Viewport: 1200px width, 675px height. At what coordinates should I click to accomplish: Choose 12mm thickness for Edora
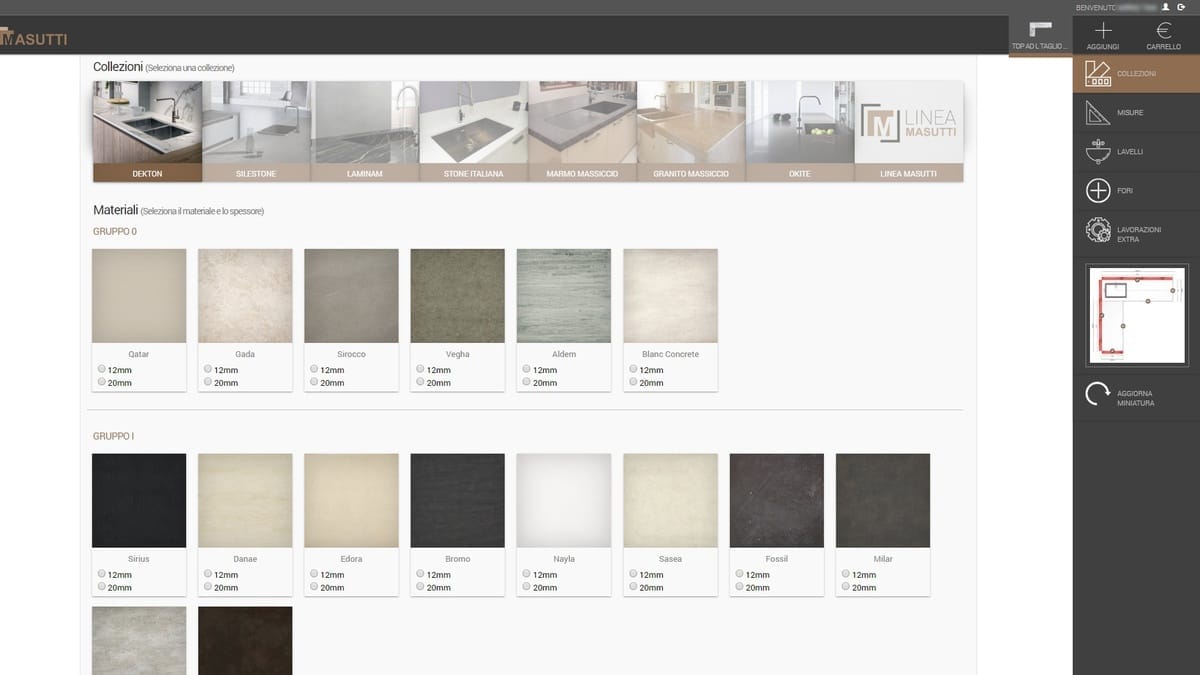click(x=314, y=574)
